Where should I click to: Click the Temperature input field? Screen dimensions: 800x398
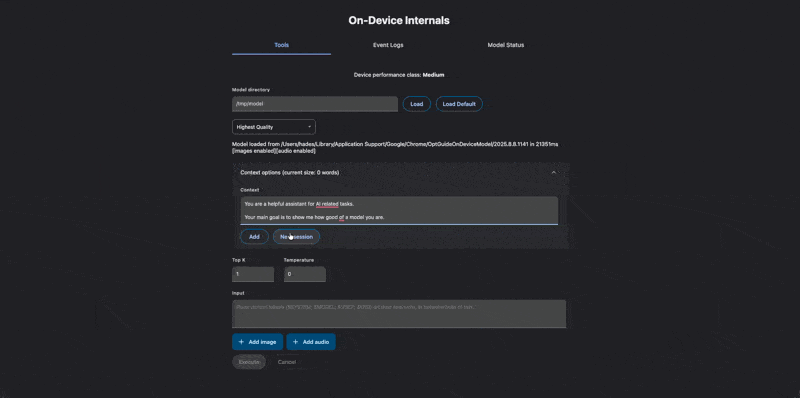[x=305, y=274]
